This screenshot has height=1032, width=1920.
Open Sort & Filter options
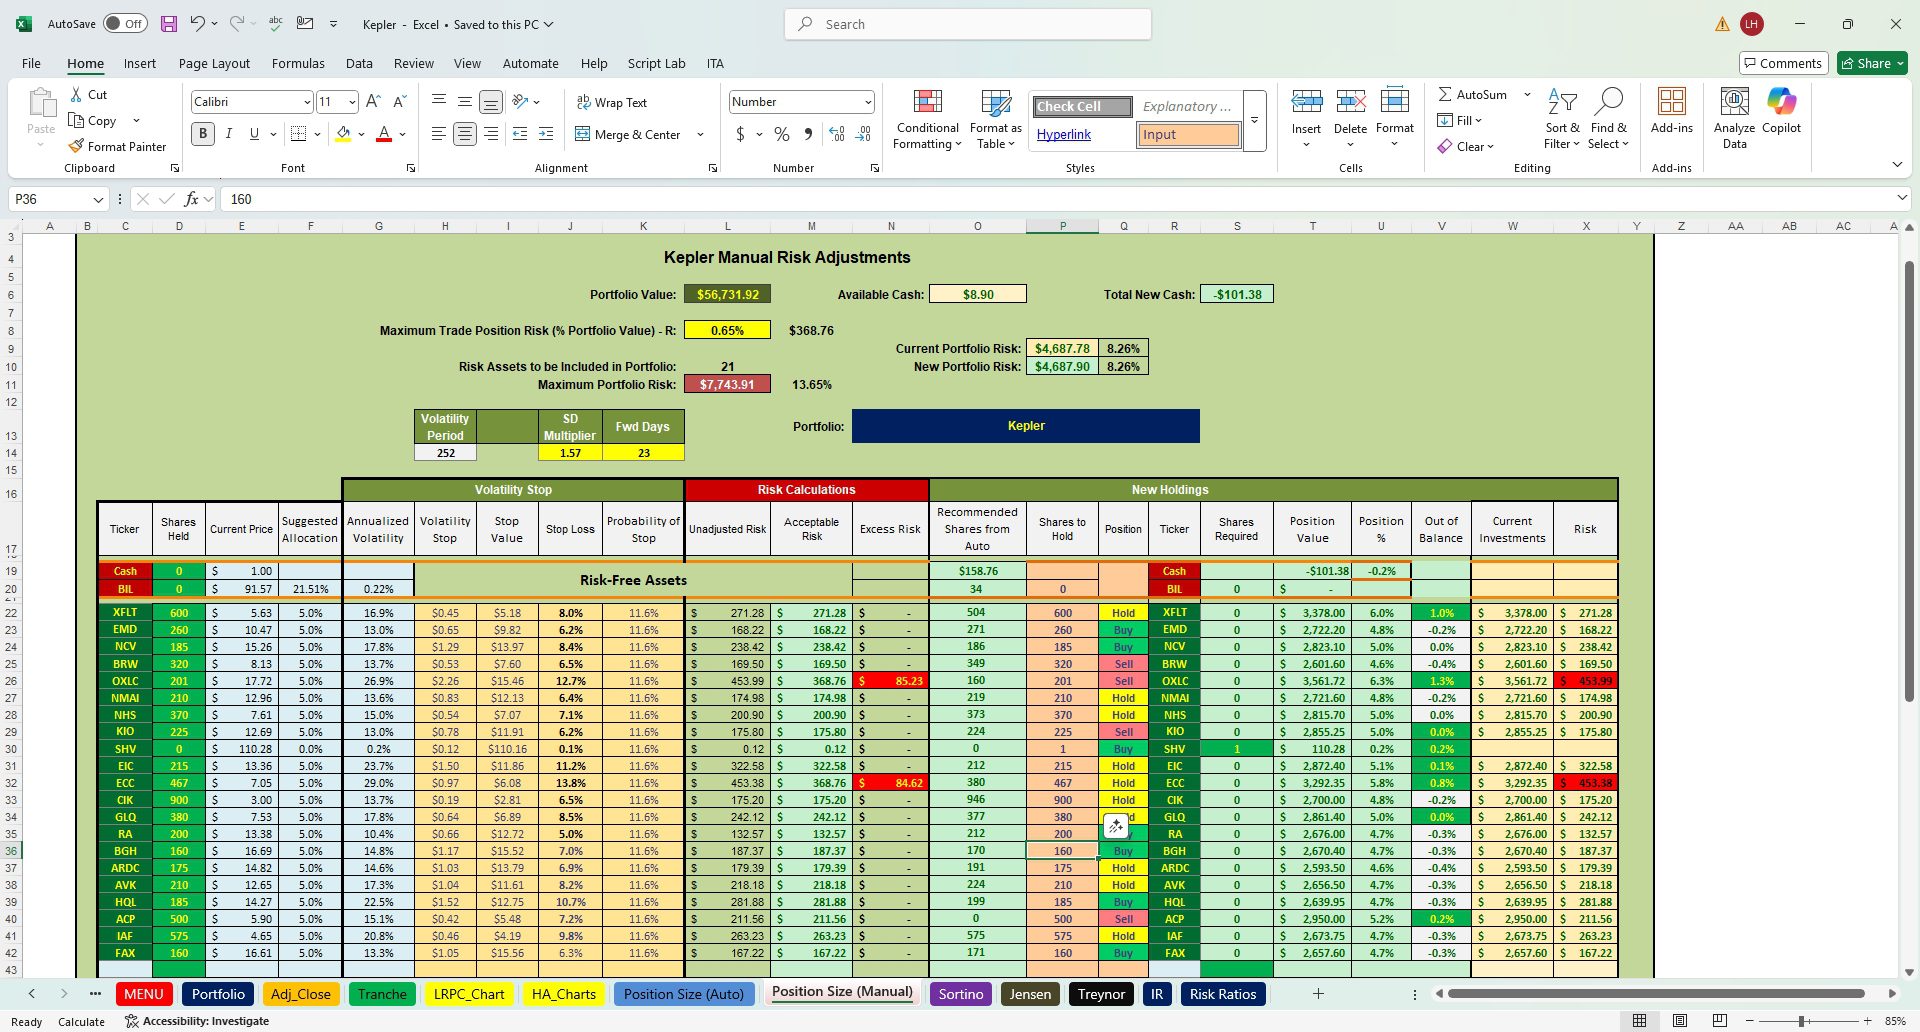click(1562, 118)
